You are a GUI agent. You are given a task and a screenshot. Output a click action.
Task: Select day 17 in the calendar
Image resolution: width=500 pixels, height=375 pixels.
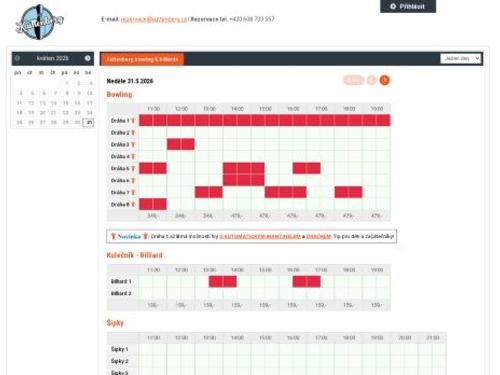[89, 103]
